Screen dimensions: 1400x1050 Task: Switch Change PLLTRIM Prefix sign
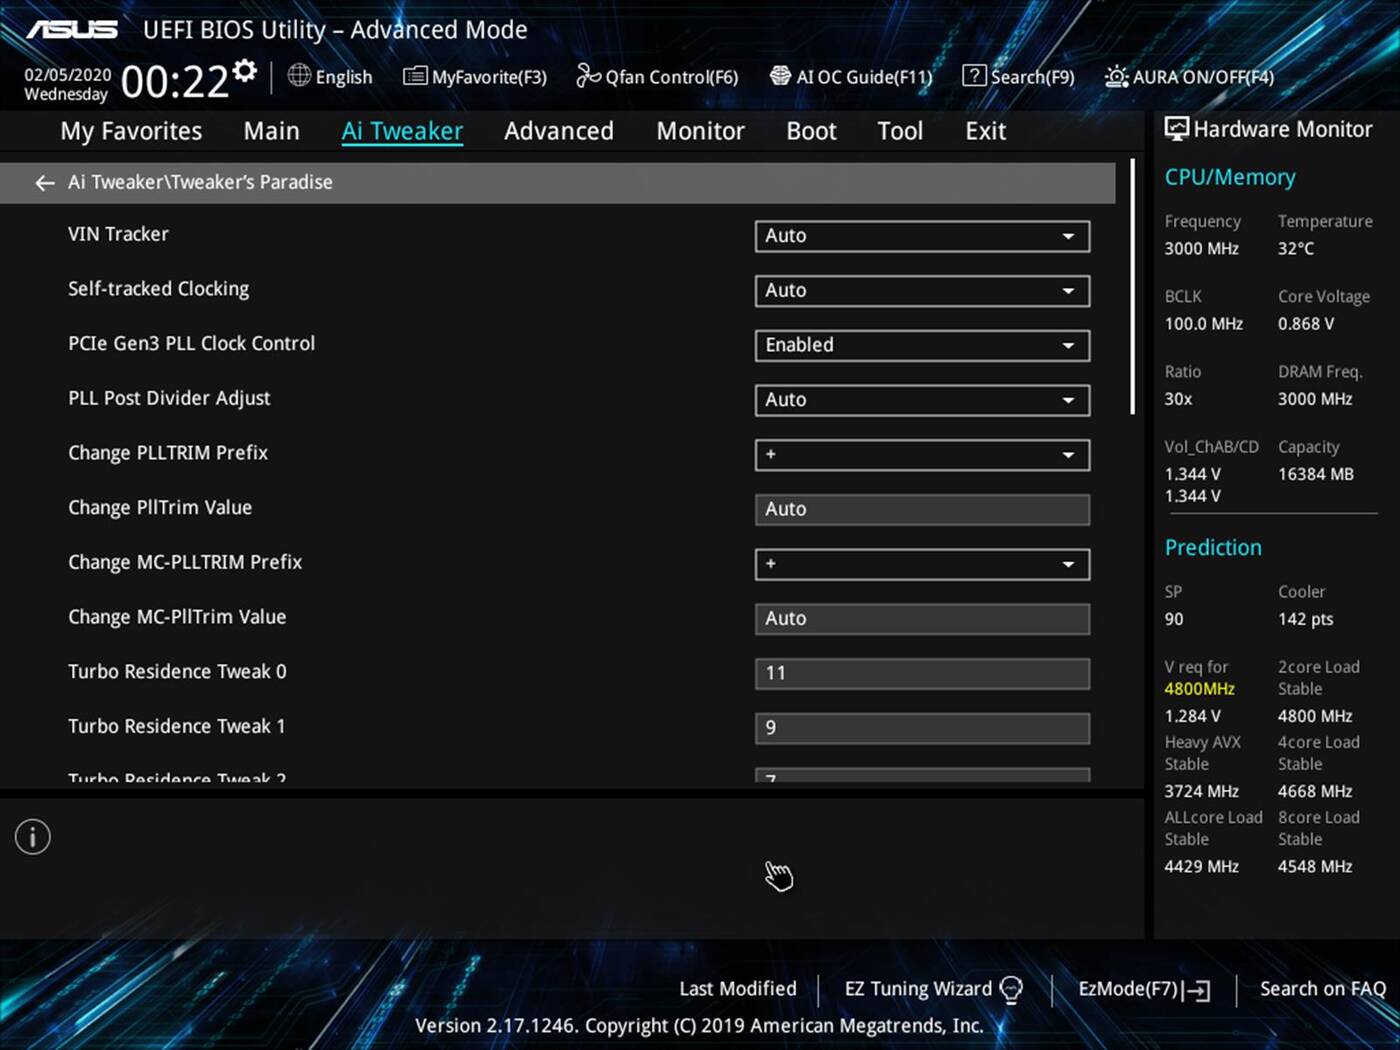pos(921,454)
